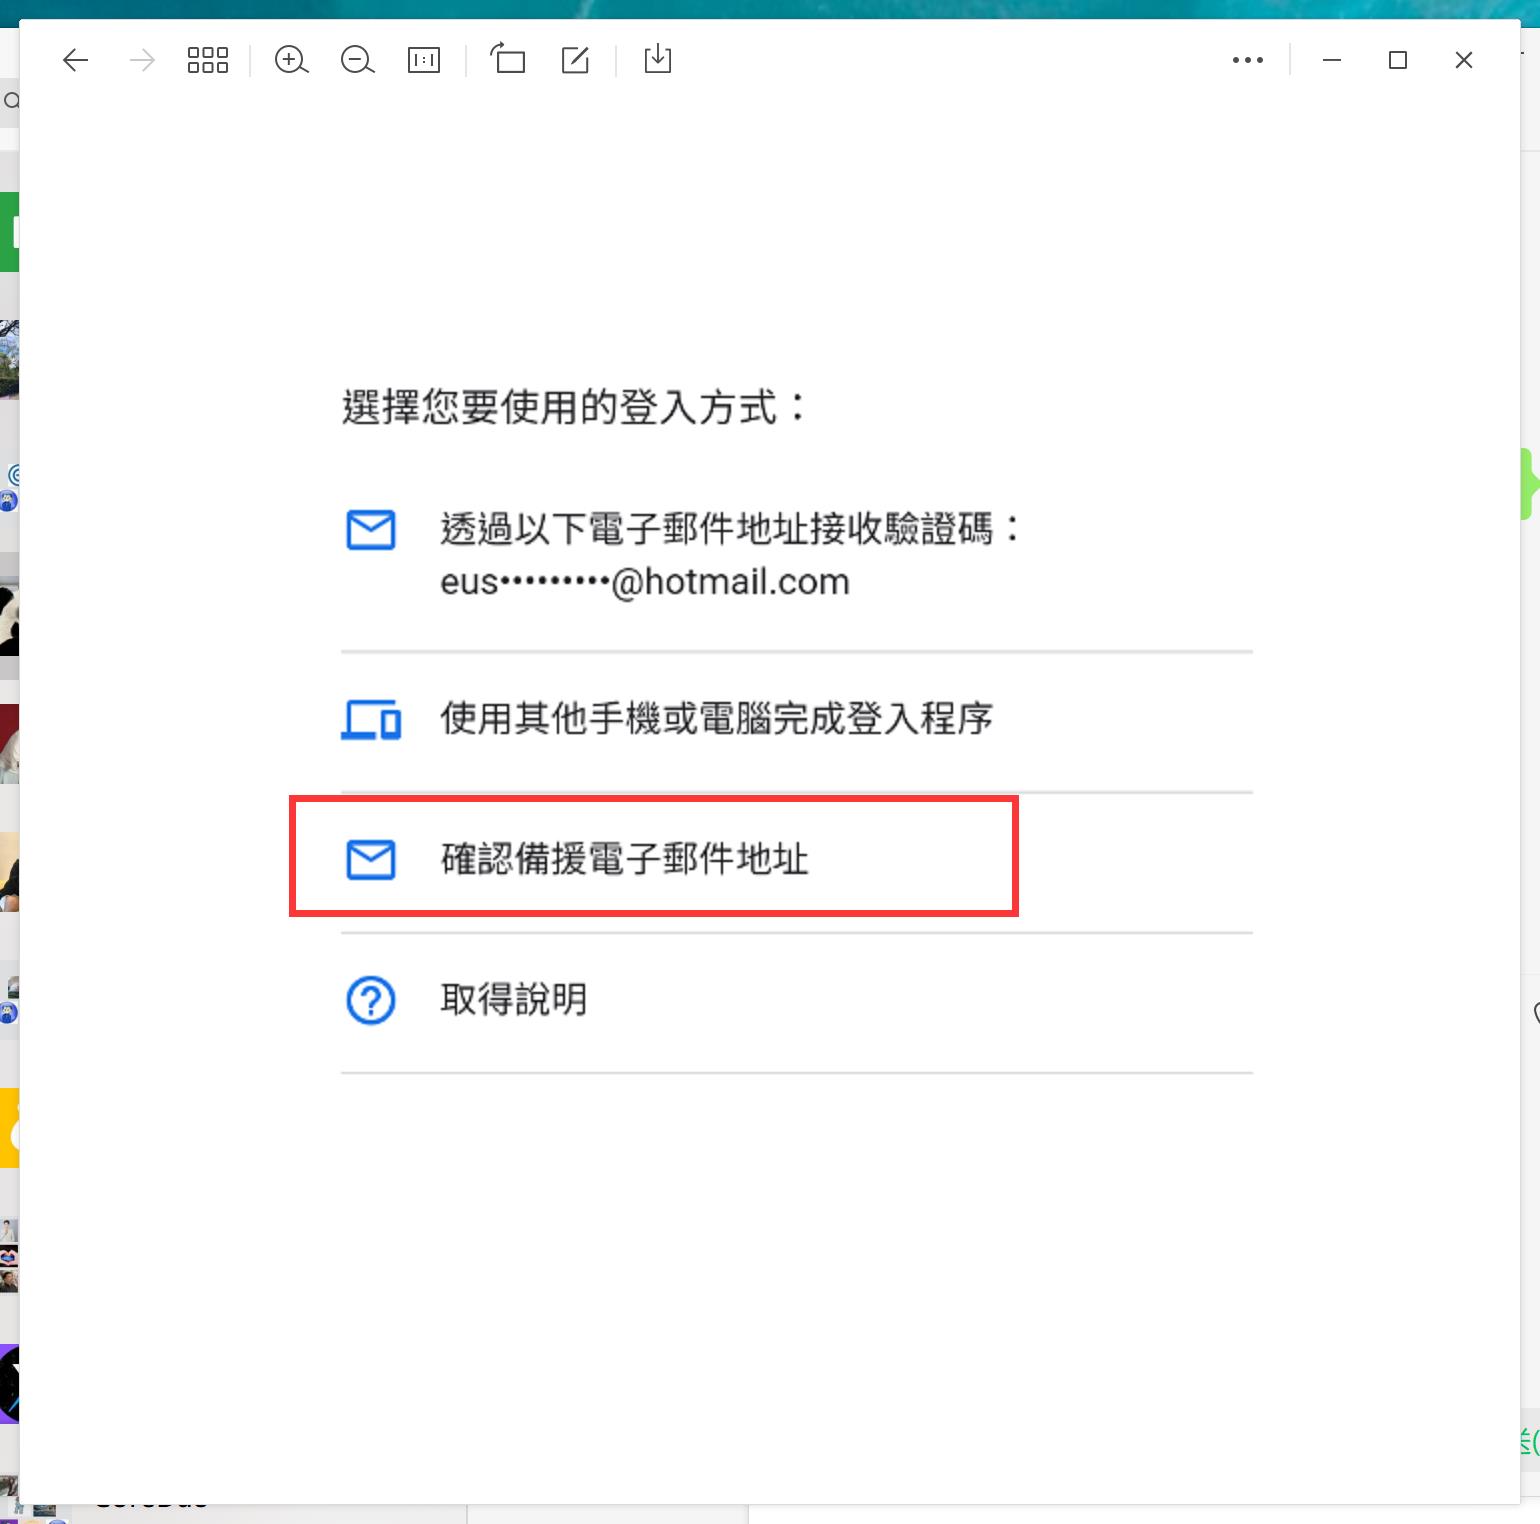Save image with the download icon
The height and width of the screenshot is (1524, 1540).
click(x=658, y=59)
